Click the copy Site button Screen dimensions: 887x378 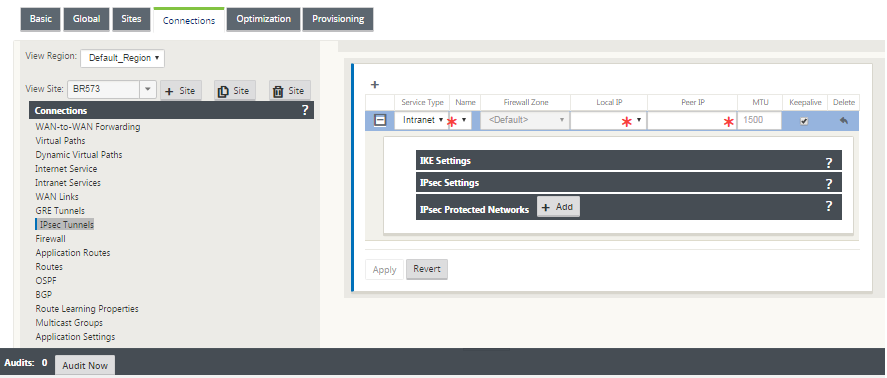pyautogui.click(x=235, y=91)
